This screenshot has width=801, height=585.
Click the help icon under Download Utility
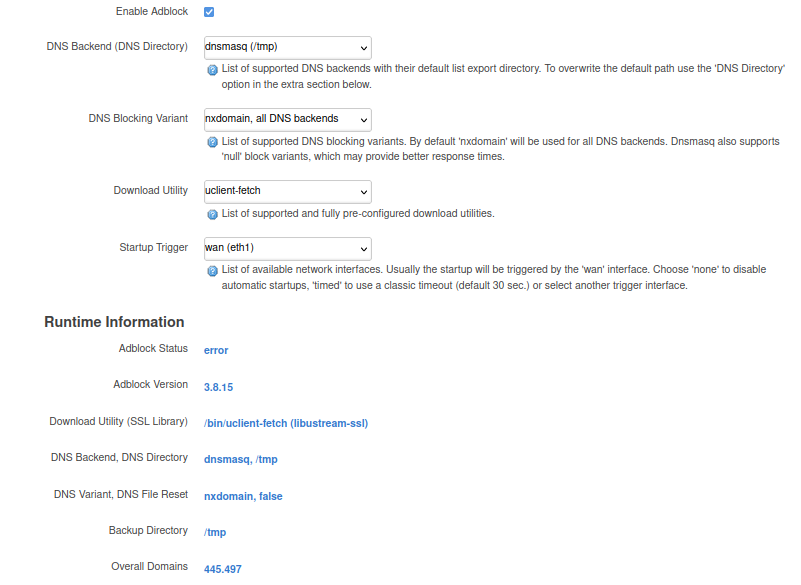[x=213, y=215]
